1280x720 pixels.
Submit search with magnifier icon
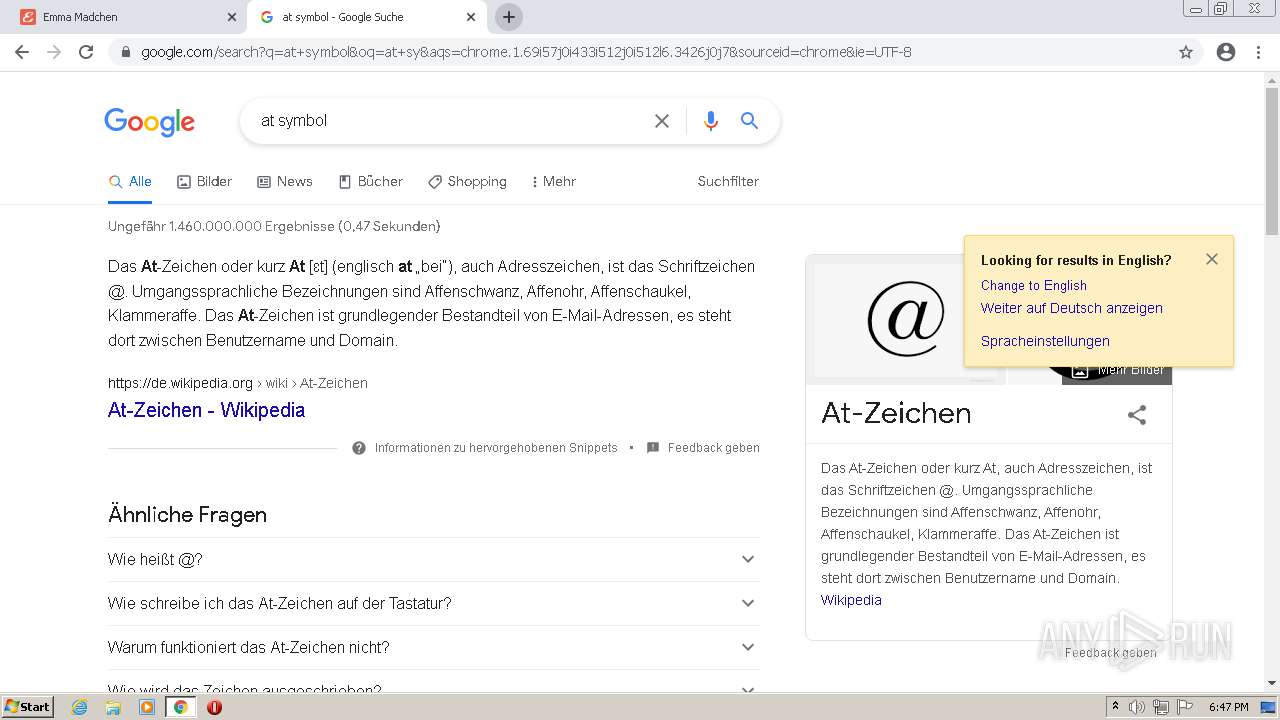tap(749, 121)
